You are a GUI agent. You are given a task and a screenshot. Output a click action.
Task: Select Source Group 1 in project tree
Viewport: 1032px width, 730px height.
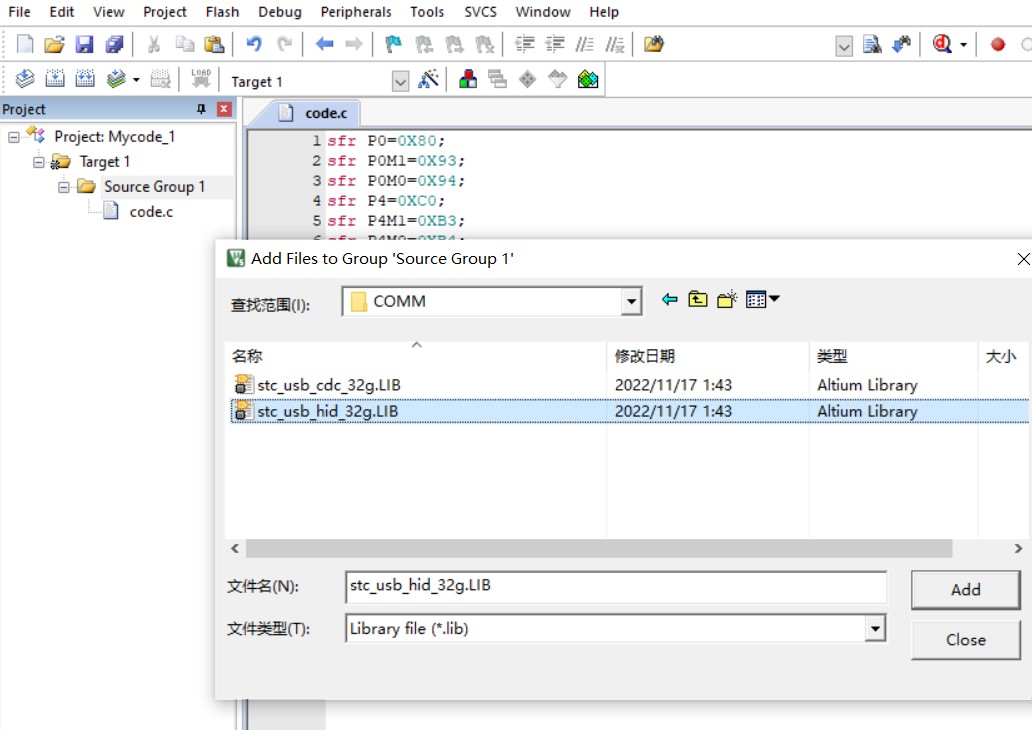pyautogui.click(x=154, y=187)
